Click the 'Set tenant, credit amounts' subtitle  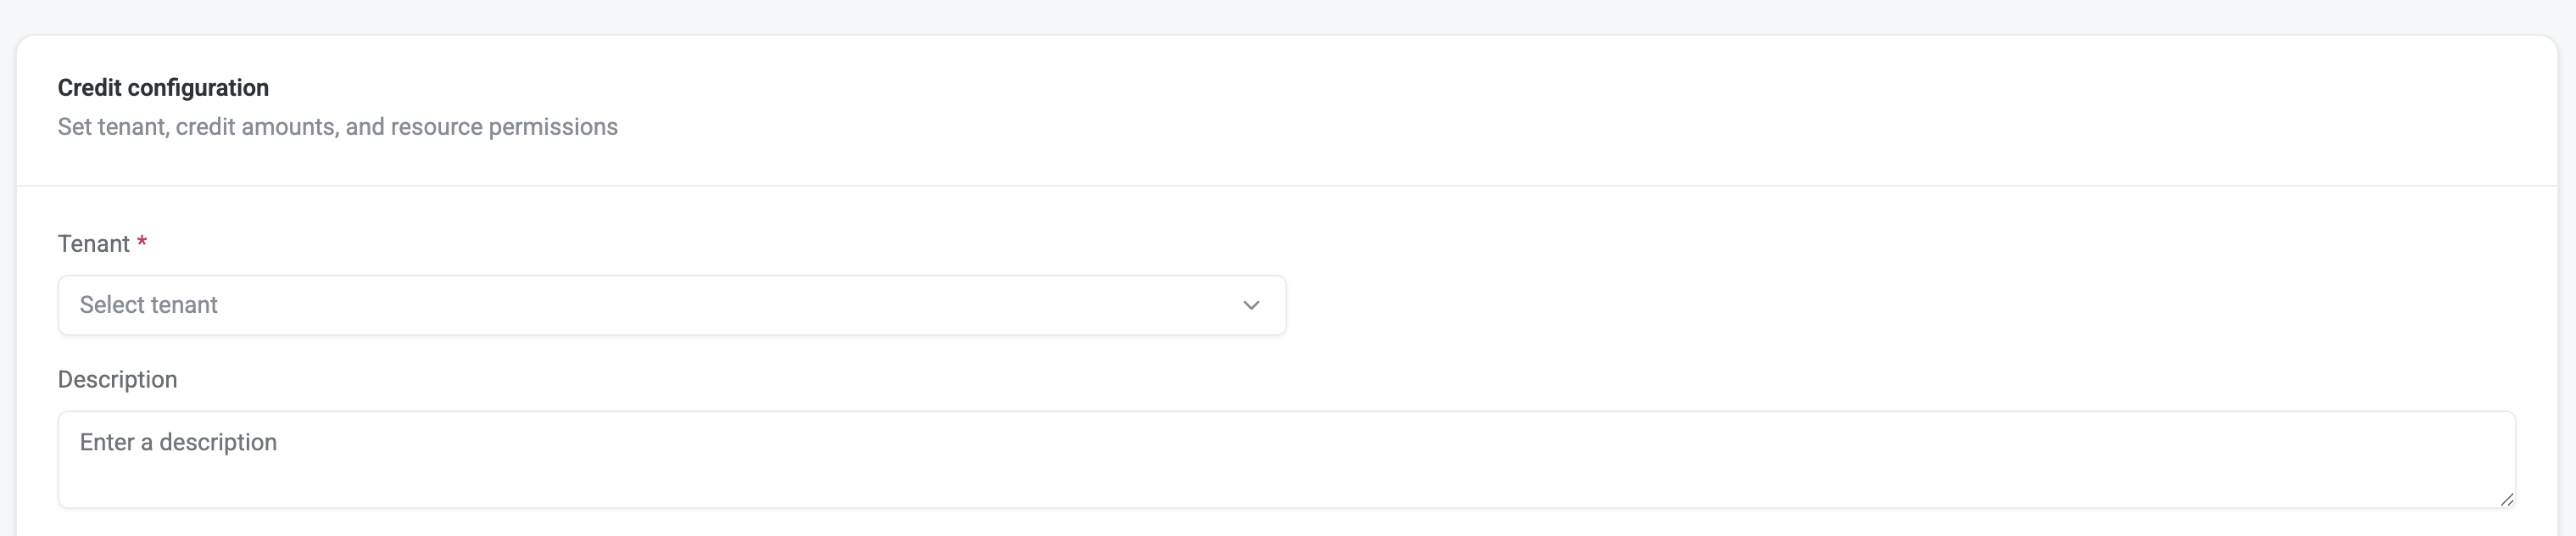pos(337,127)
